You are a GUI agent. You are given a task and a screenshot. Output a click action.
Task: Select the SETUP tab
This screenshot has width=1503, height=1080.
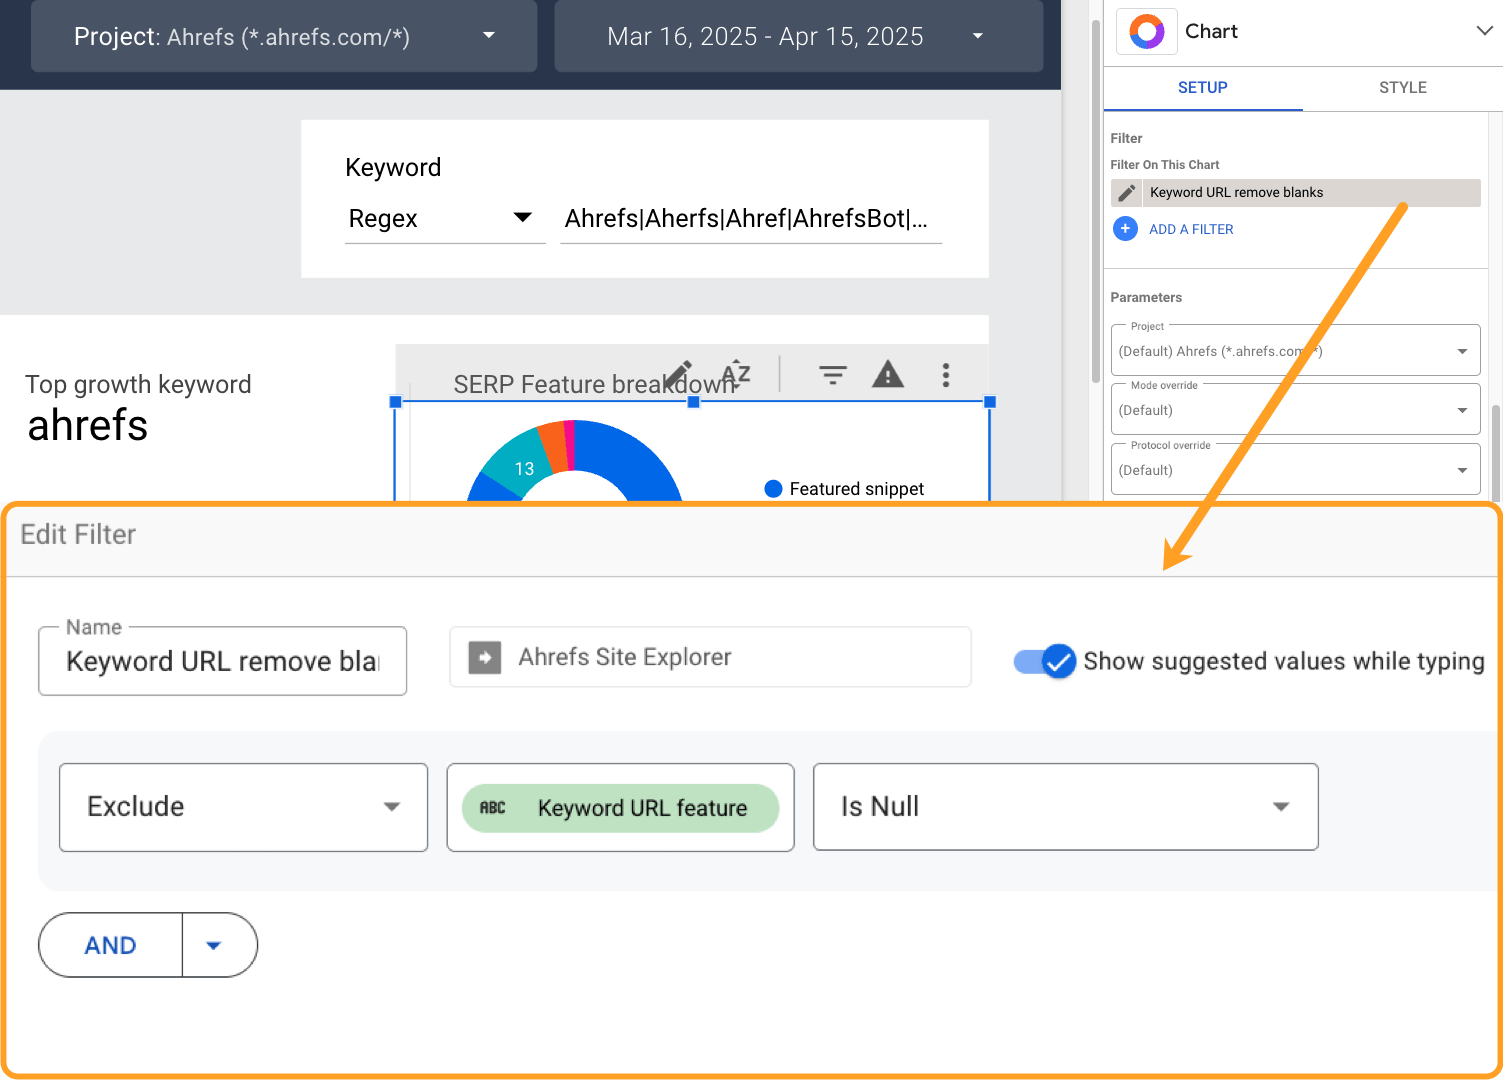pyautogui.click(x=1202, y=88)
